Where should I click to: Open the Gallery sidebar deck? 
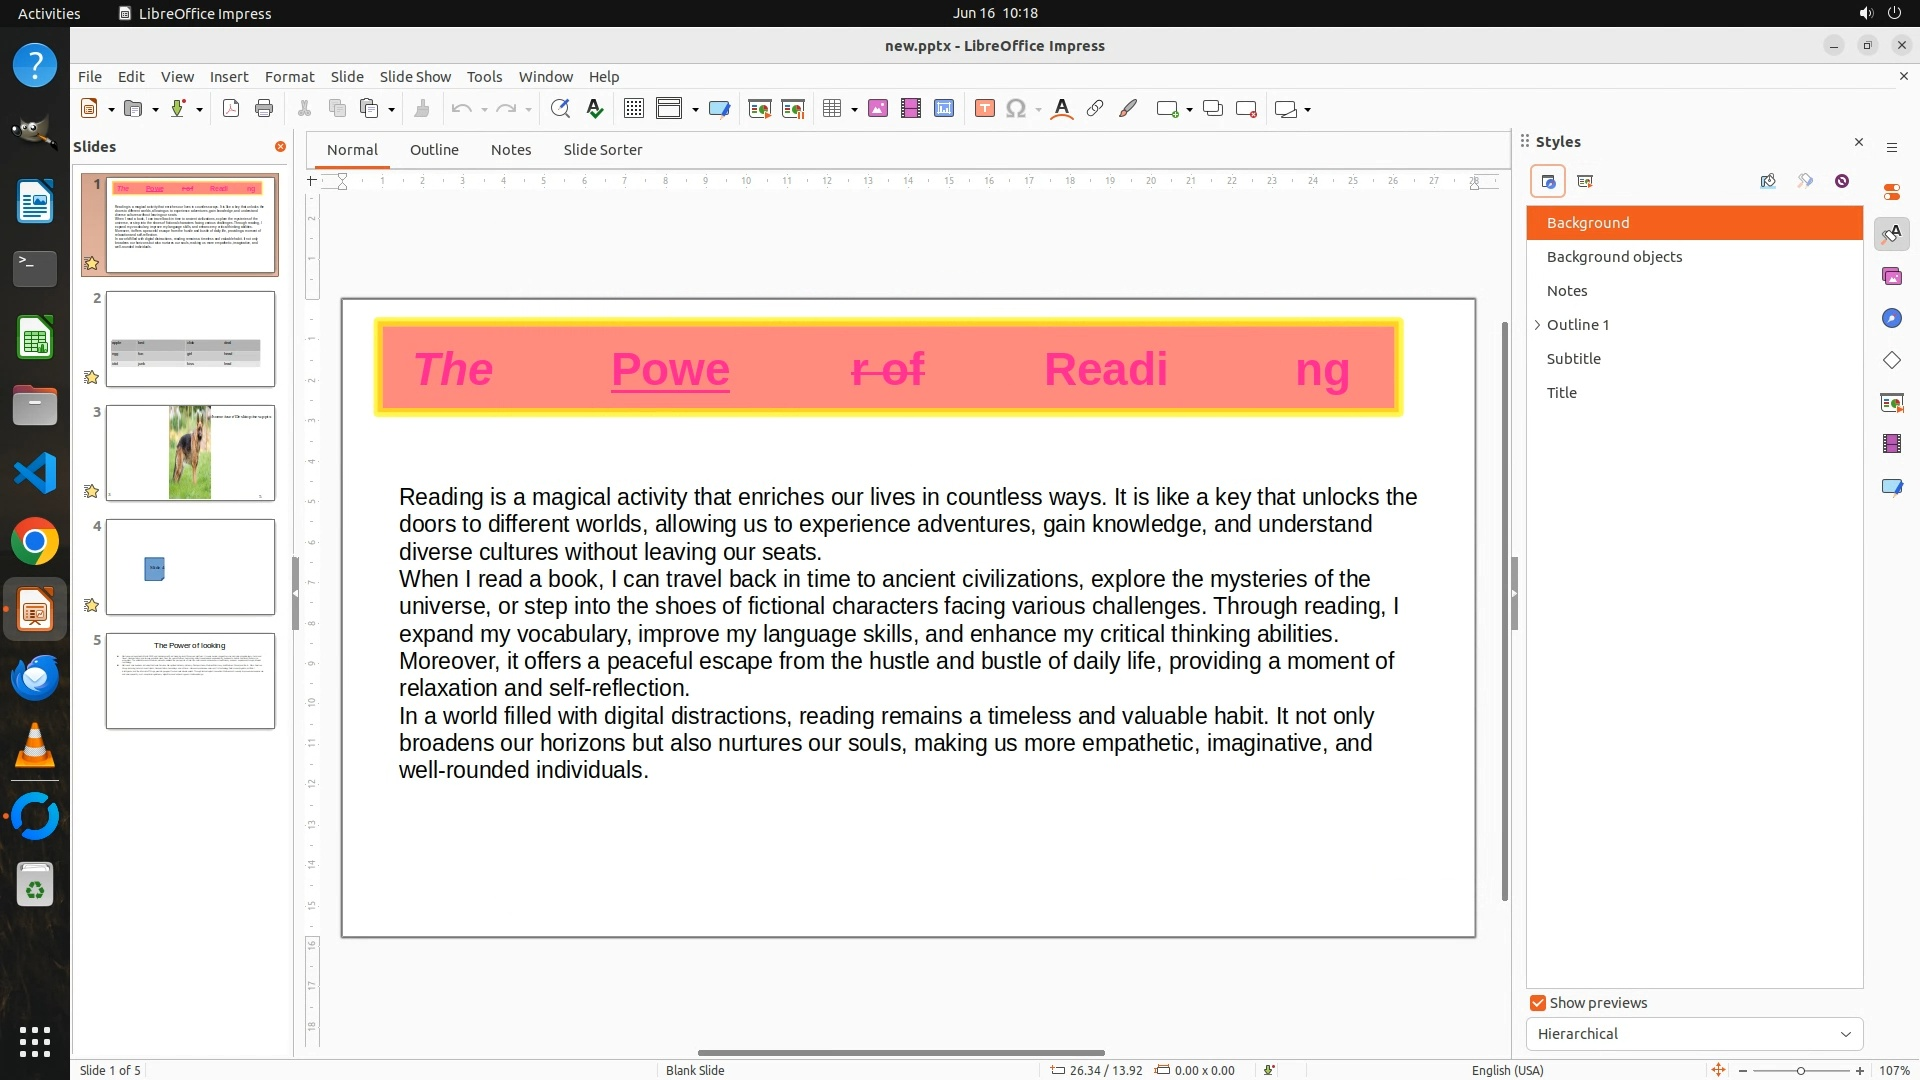tap(1891, 276)
